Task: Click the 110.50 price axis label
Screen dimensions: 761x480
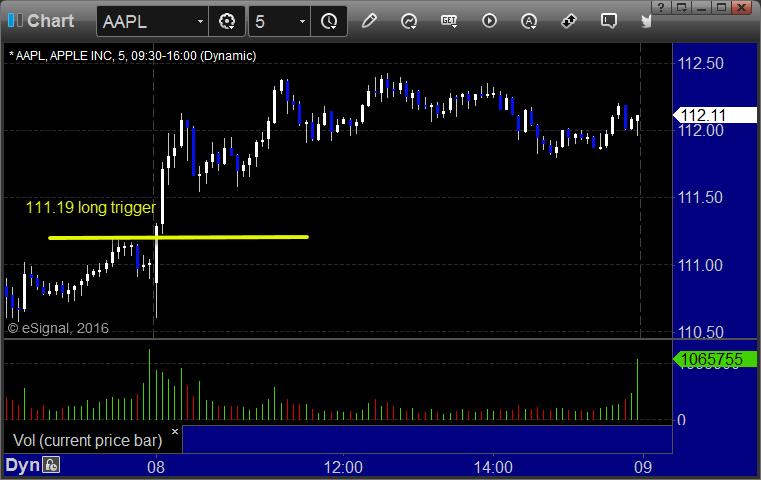Action: point(700,332)
